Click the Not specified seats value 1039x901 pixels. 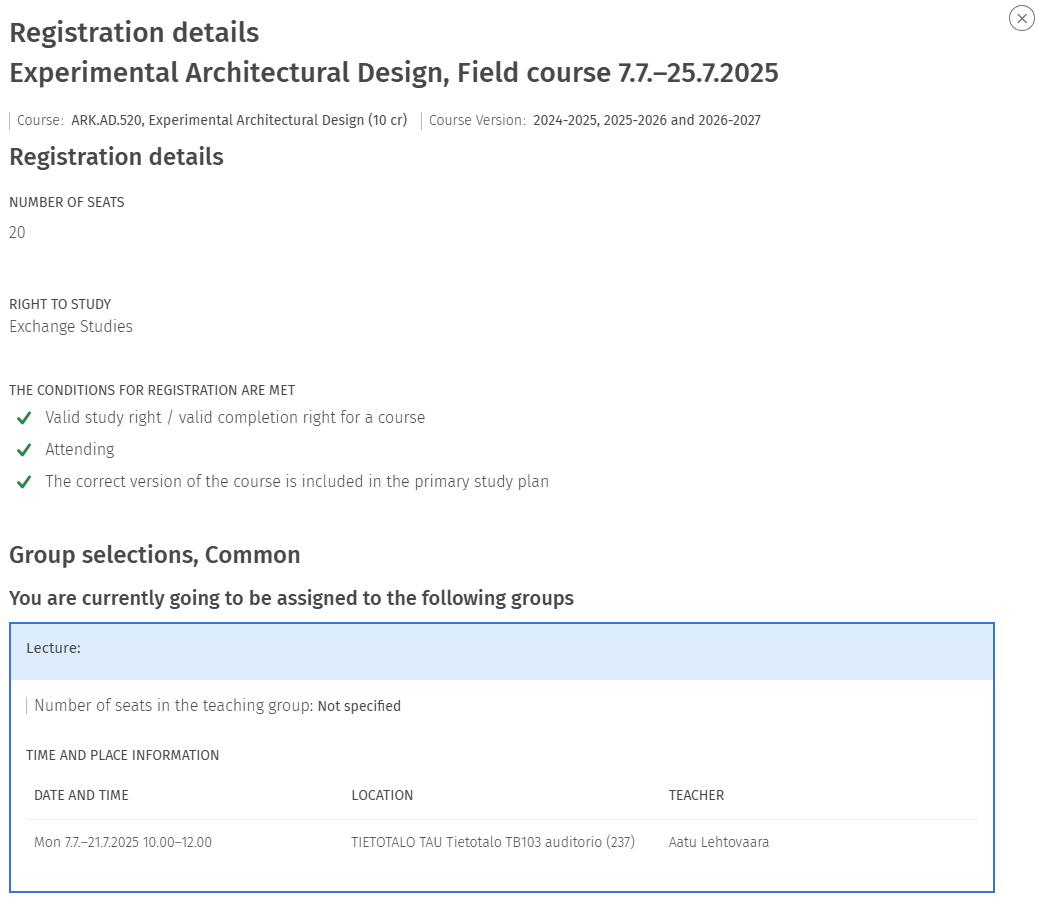pos(359,706)
